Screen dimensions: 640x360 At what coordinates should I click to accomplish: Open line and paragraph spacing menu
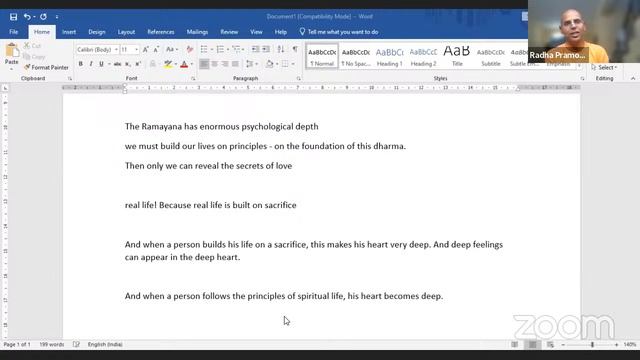click(252, 64)
